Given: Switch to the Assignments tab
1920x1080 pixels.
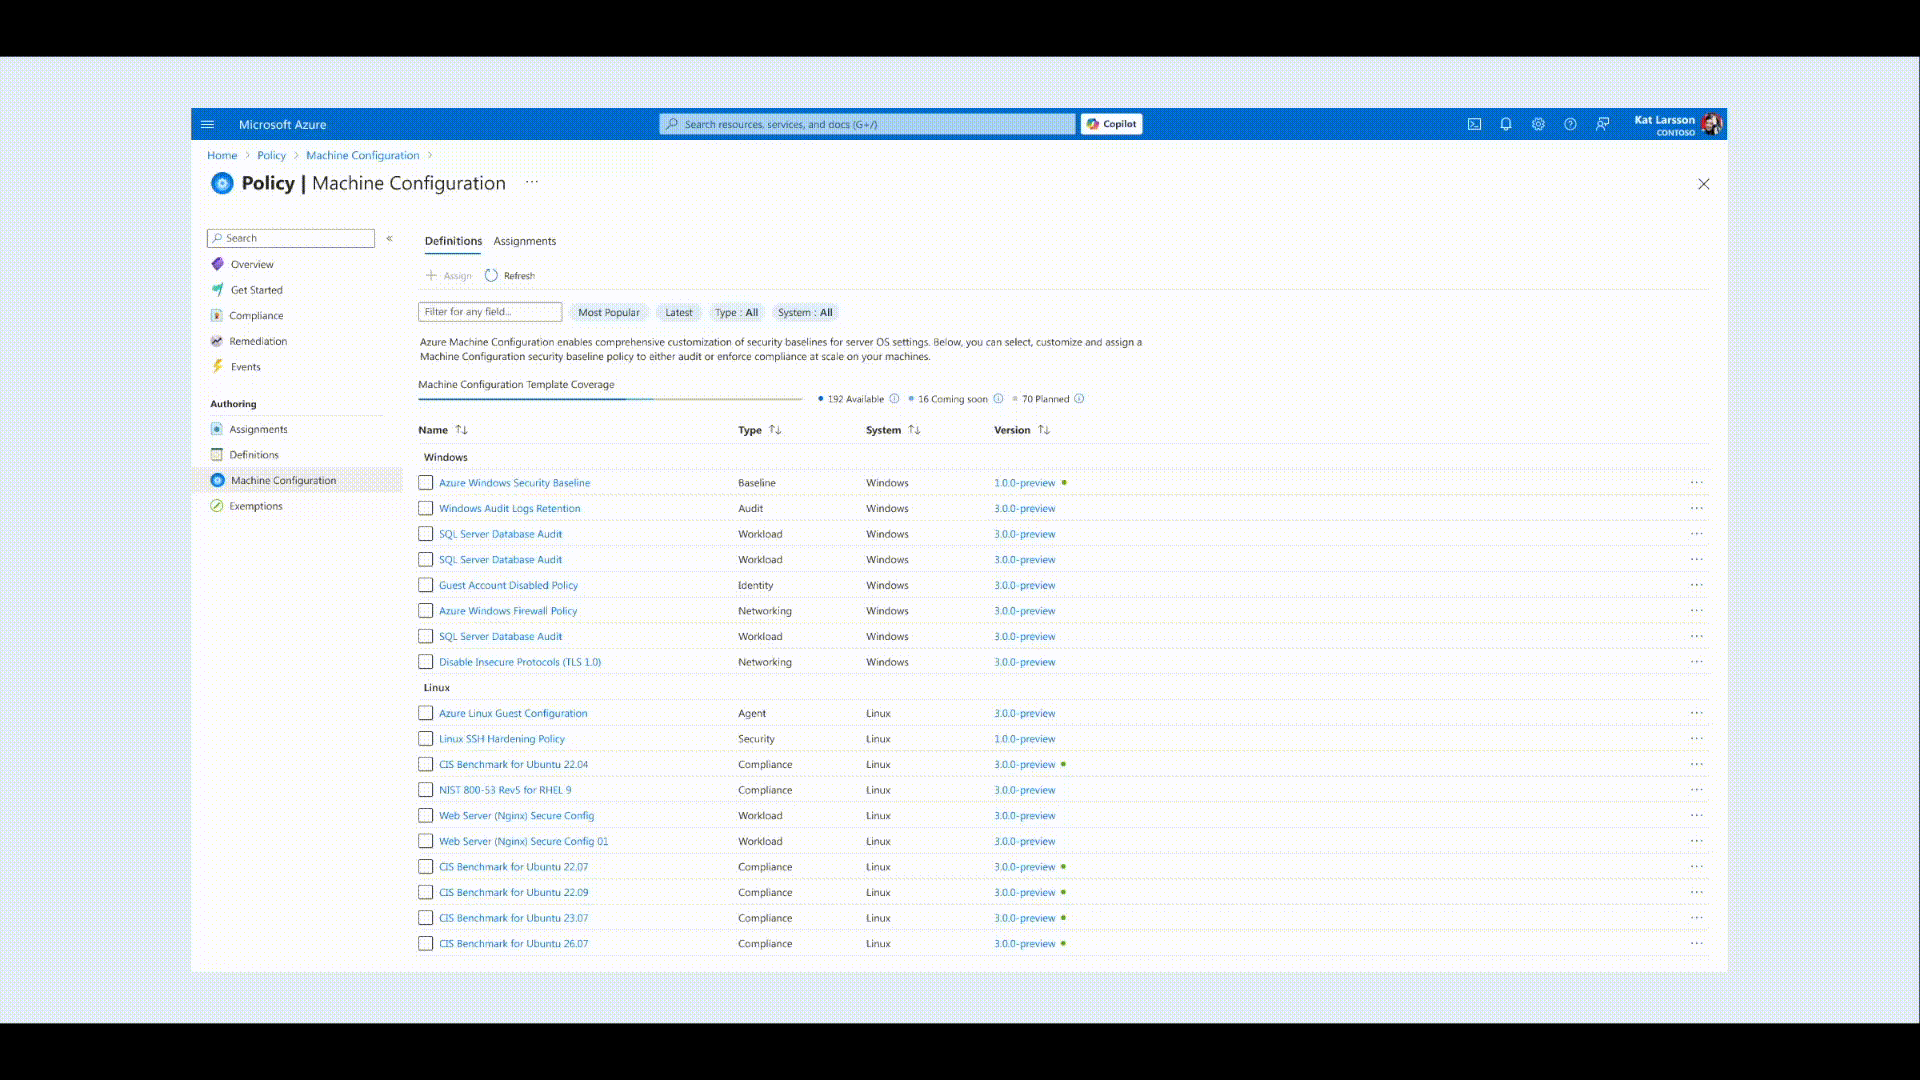Looking at the screenshot, I should [x=524, y=241].
